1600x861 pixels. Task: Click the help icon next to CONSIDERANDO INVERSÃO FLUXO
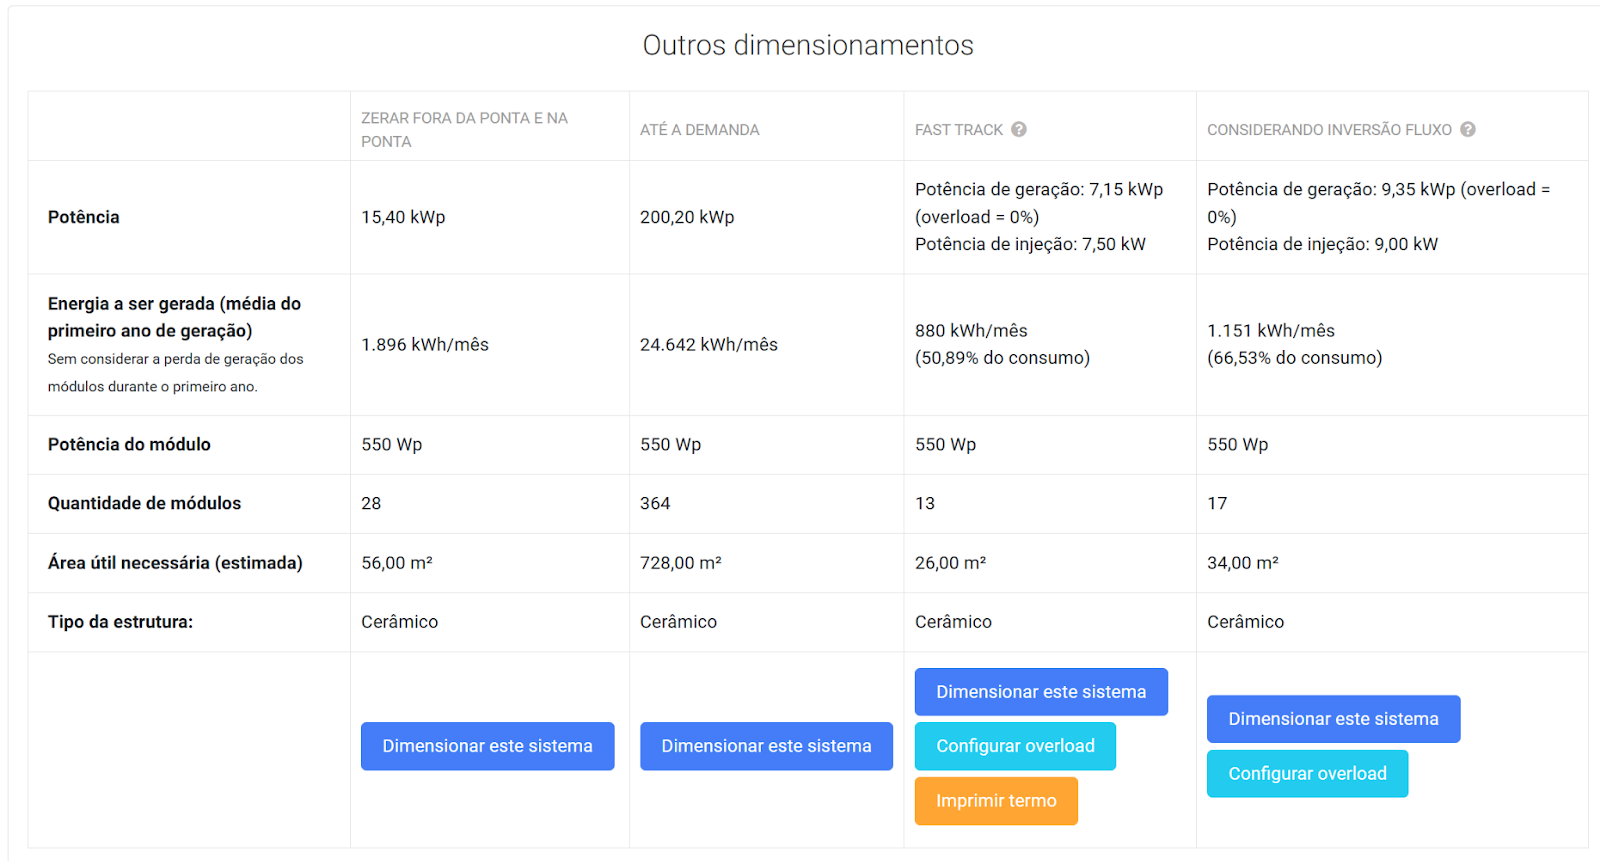click(1467, 129)
